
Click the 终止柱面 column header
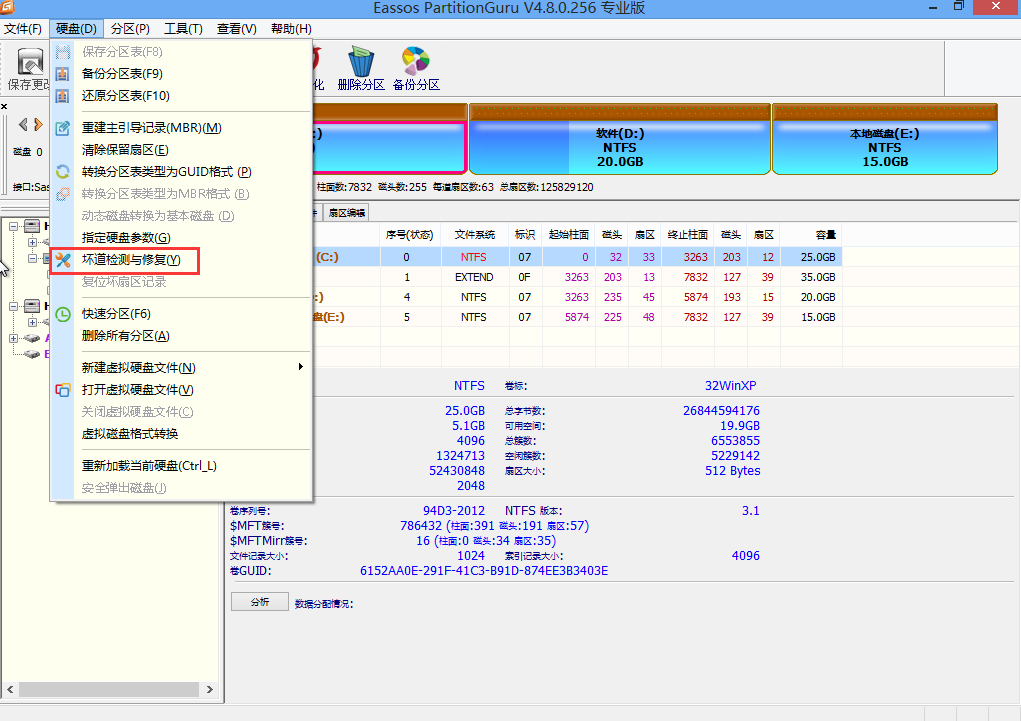(x=688, y=234)
